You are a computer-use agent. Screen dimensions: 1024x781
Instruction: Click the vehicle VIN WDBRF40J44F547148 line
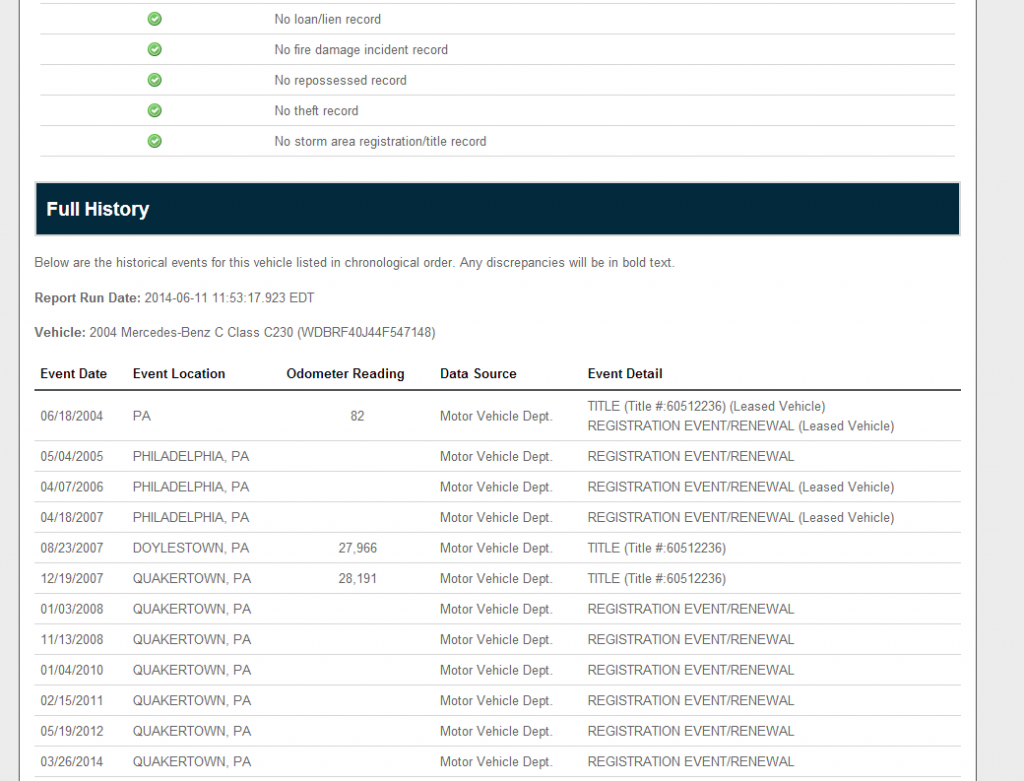[235, 332]
